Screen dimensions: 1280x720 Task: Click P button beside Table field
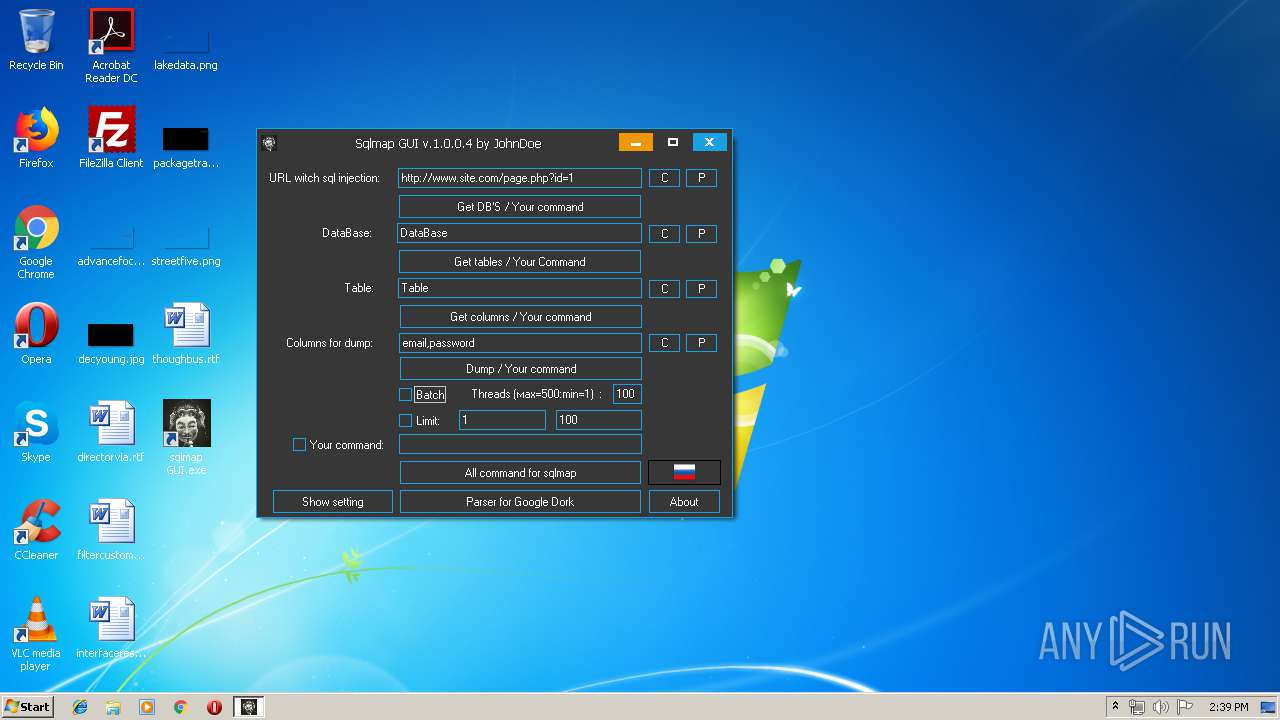(x=701, y=289)
